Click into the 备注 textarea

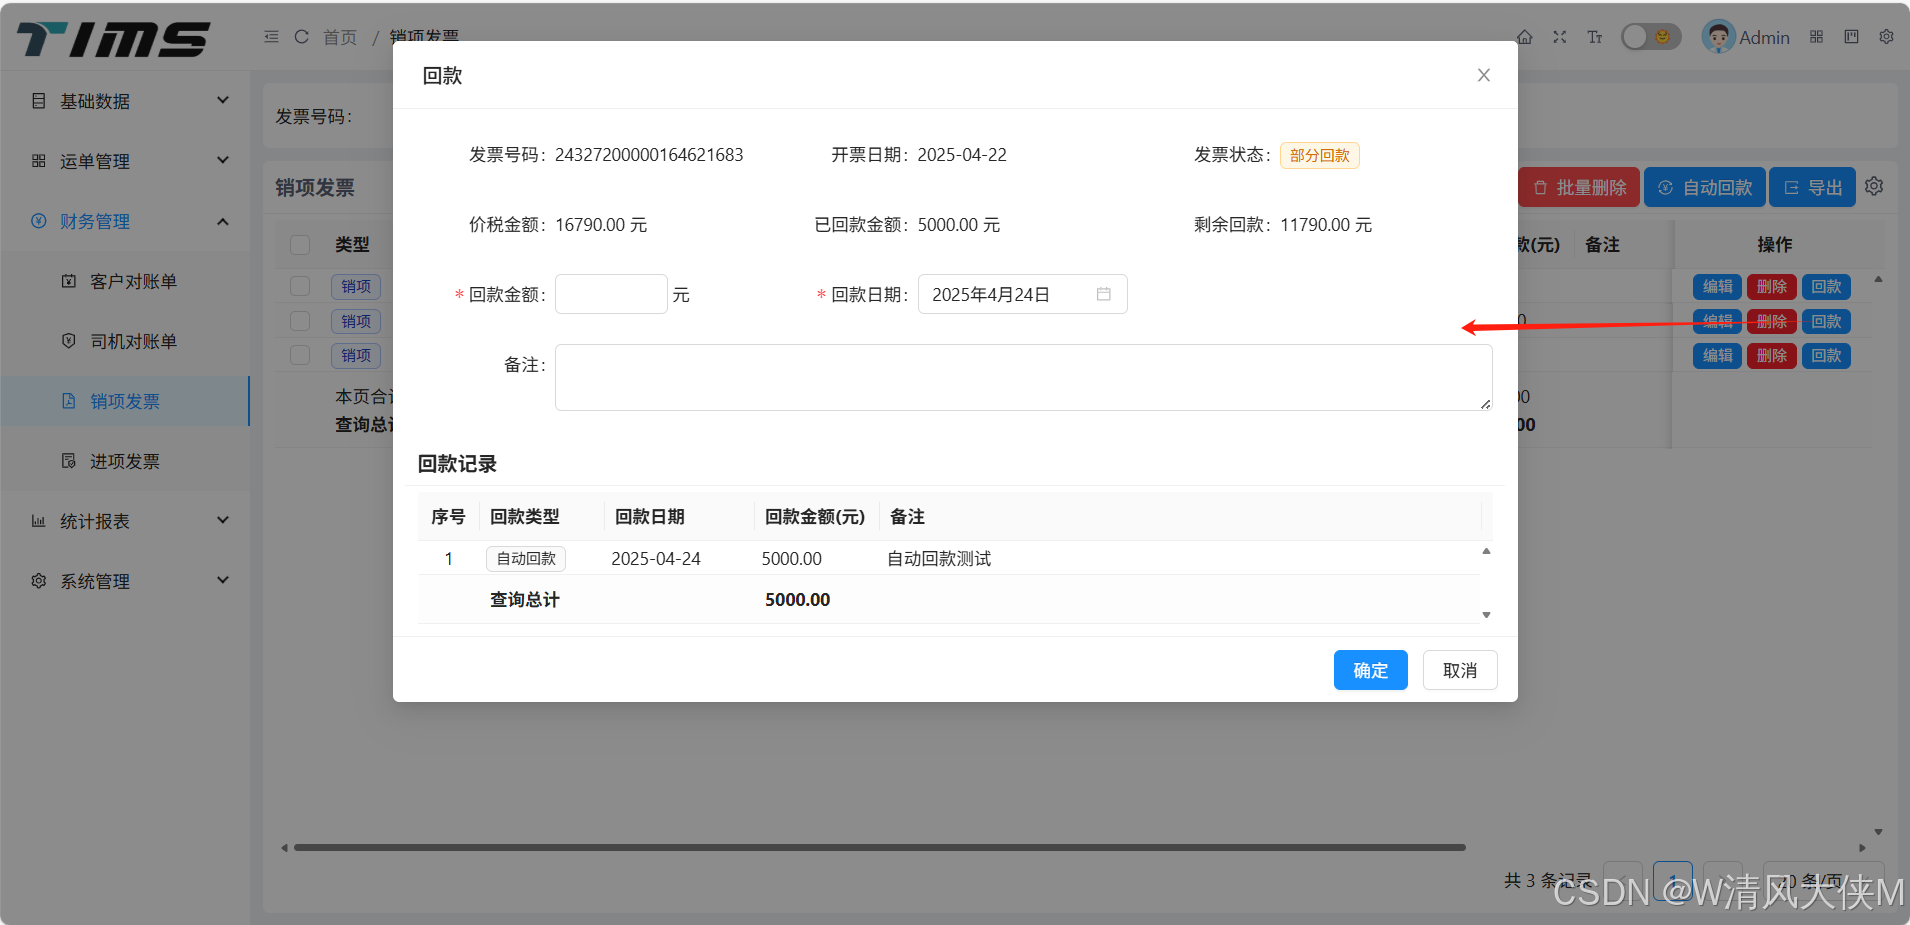pos(1023,377)
